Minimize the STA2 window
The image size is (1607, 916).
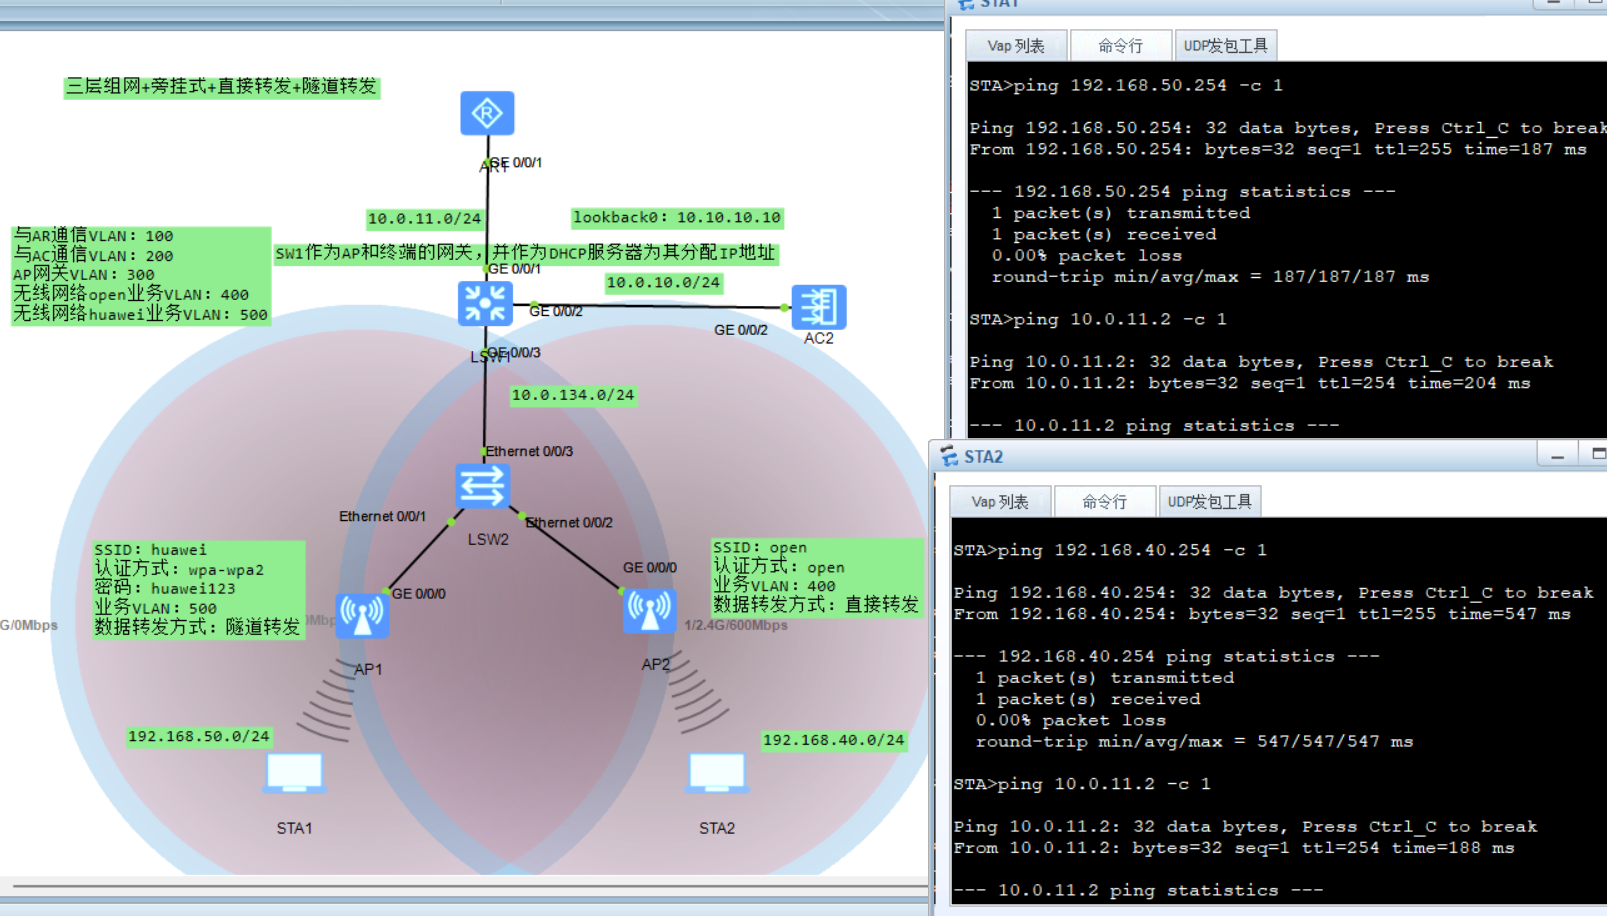(x=1557, y=456)
